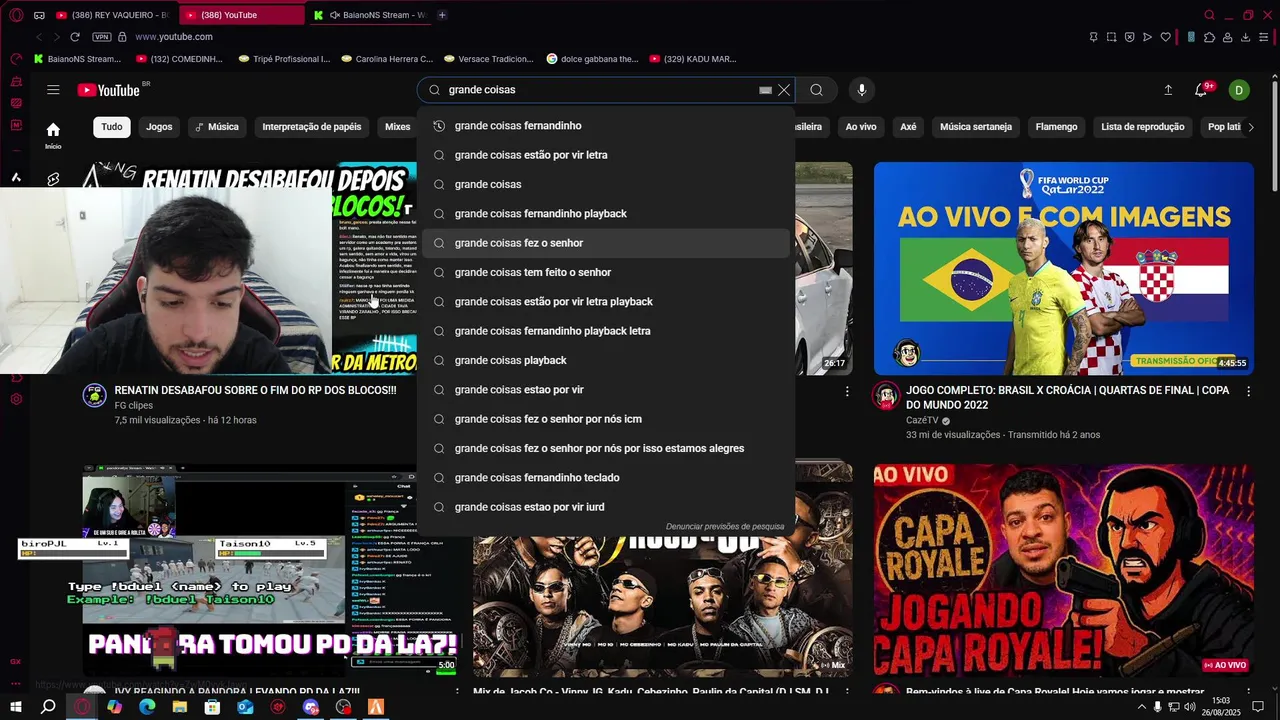This screenshot has width=1280, height=720.
Task: Open Microsoft Edge from taskbar
Action: coord(147,707)
